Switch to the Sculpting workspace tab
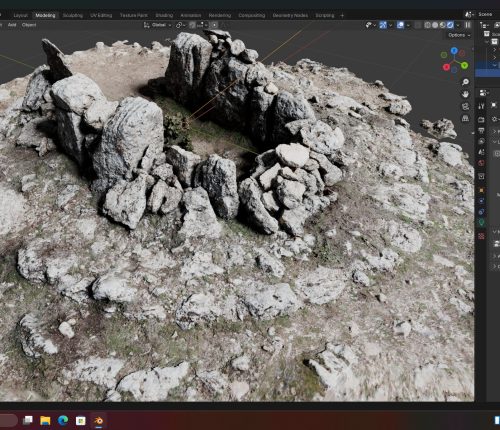The height and width of the screenshot is (430, 500). point(73,15)
